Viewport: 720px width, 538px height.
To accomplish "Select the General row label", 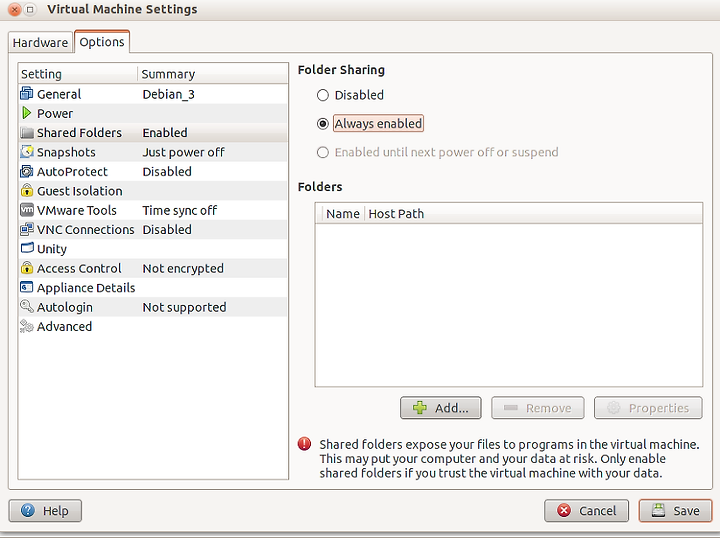I will pos(59,94).
